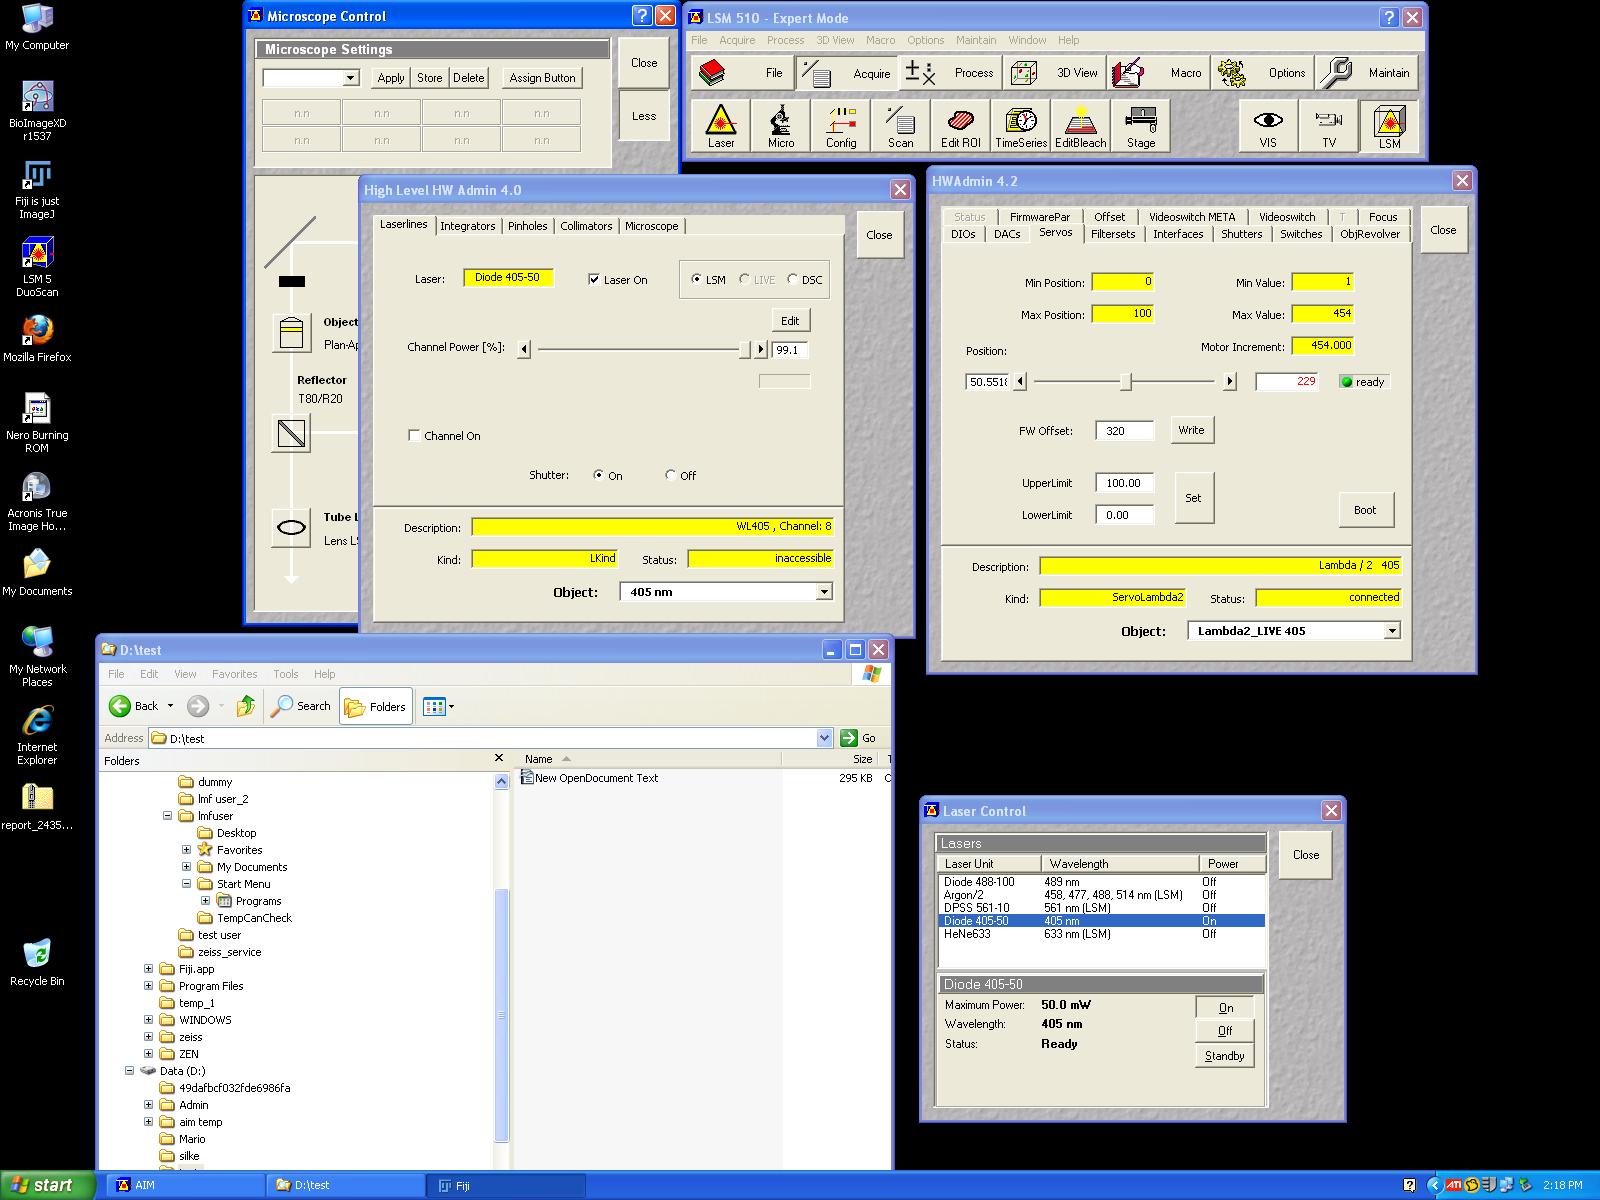The height and width of the screenshot is (1200, 1600).
Task: Click the Reflector cube icon
Action: click(x=291, y=433)
